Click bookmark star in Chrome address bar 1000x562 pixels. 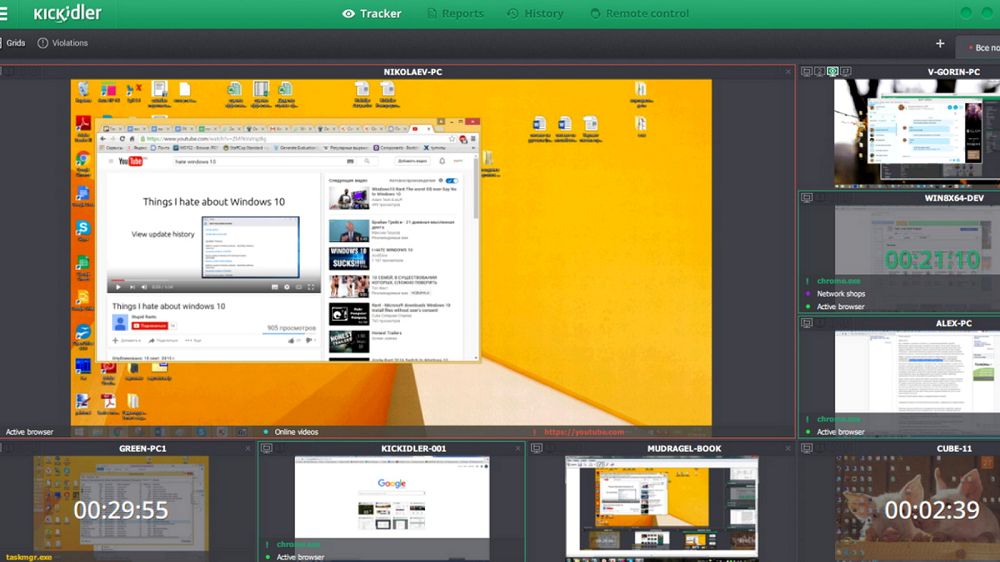452,138
